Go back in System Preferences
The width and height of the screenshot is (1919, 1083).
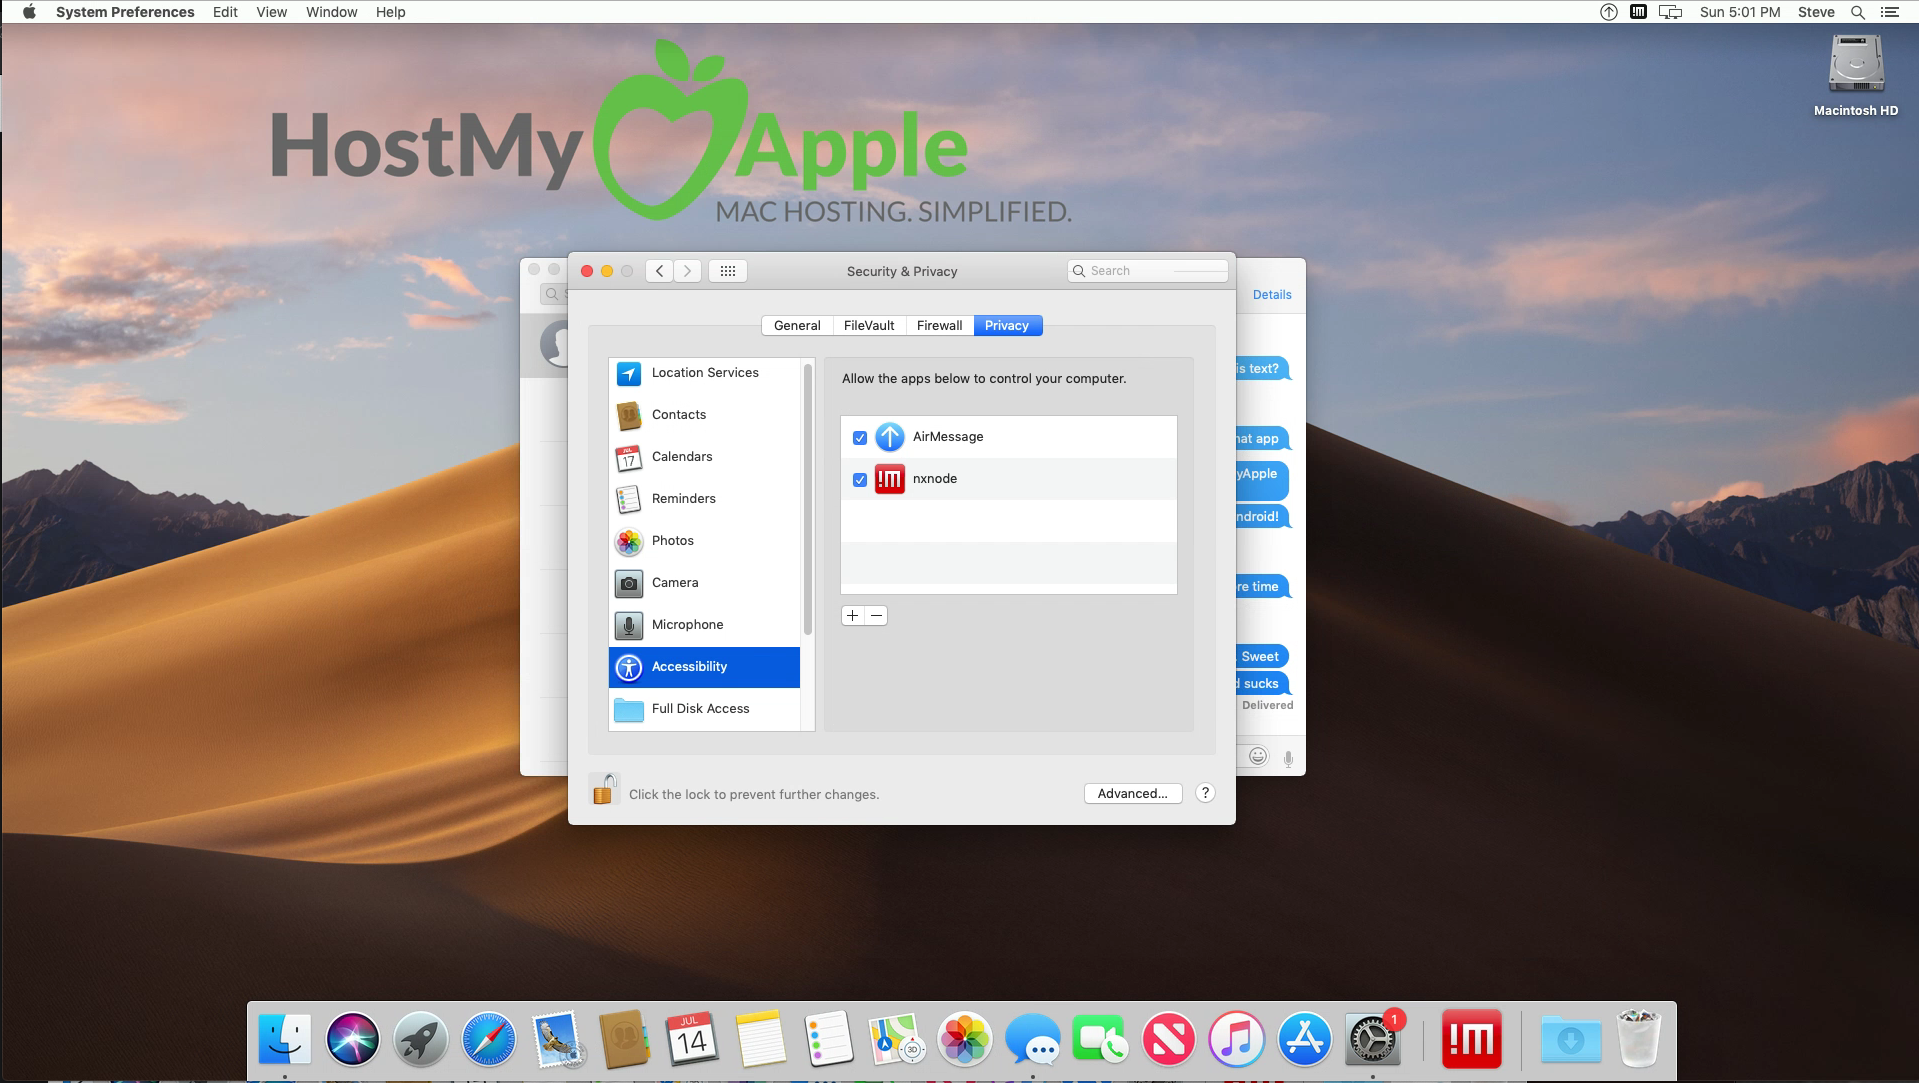tap(659, 271)
